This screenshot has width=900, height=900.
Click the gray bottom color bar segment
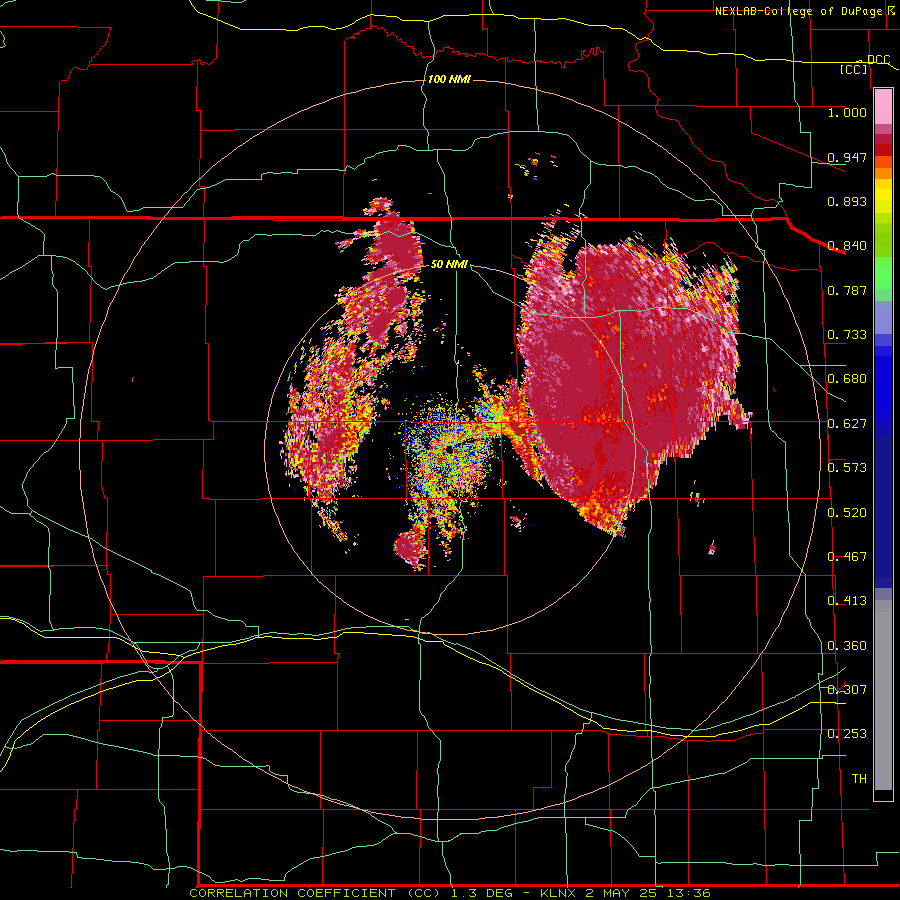point(883,695)
